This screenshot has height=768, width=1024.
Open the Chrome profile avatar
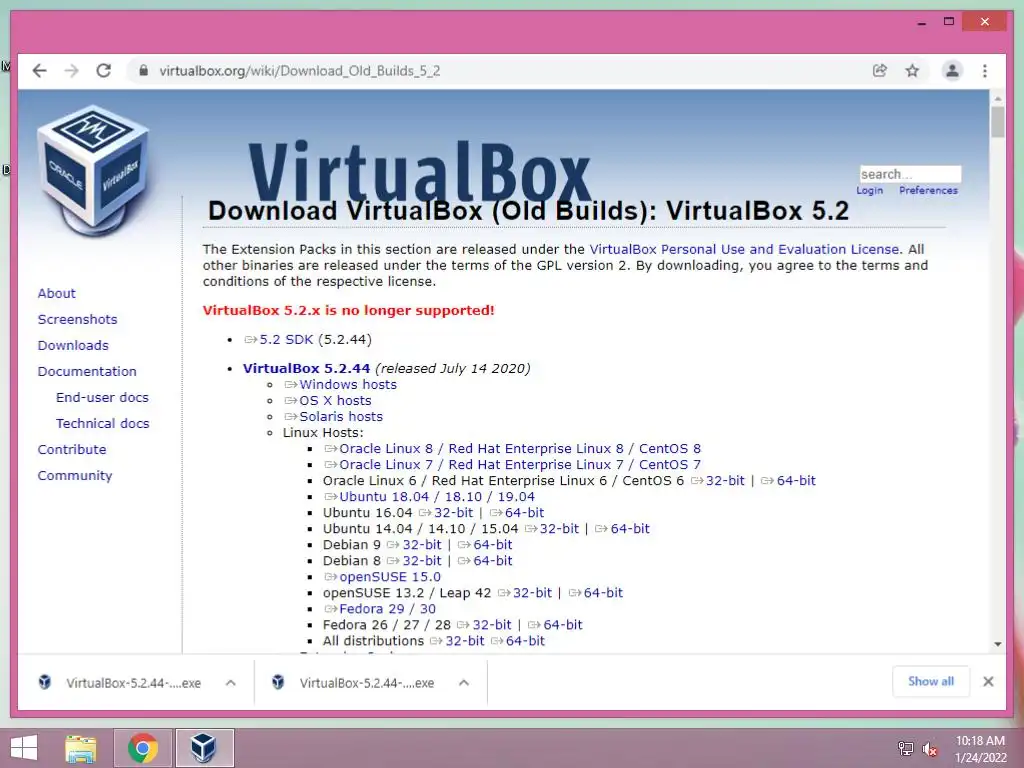pyautogui.click(x=952, y=71)
